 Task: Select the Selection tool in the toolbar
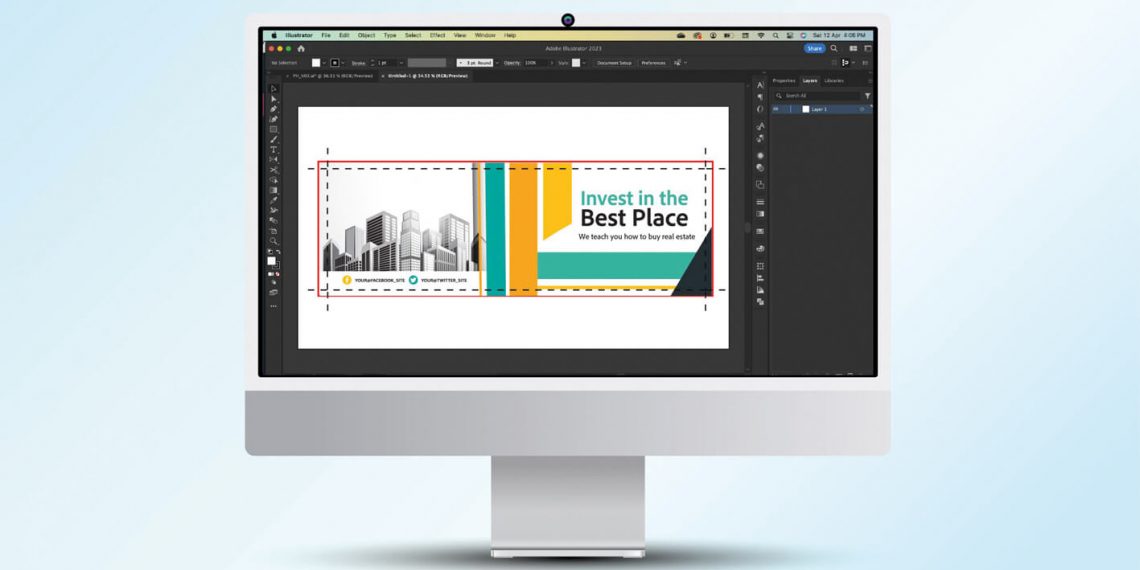tap(273, 89)
